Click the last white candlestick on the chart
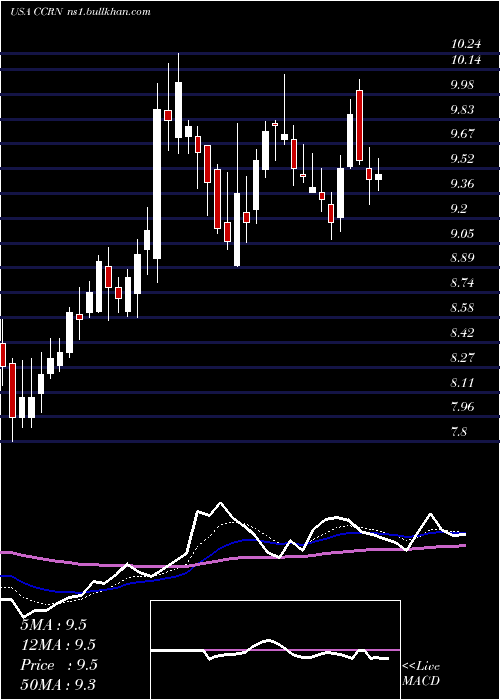This screenshot has height=700, width=500. 379,177
